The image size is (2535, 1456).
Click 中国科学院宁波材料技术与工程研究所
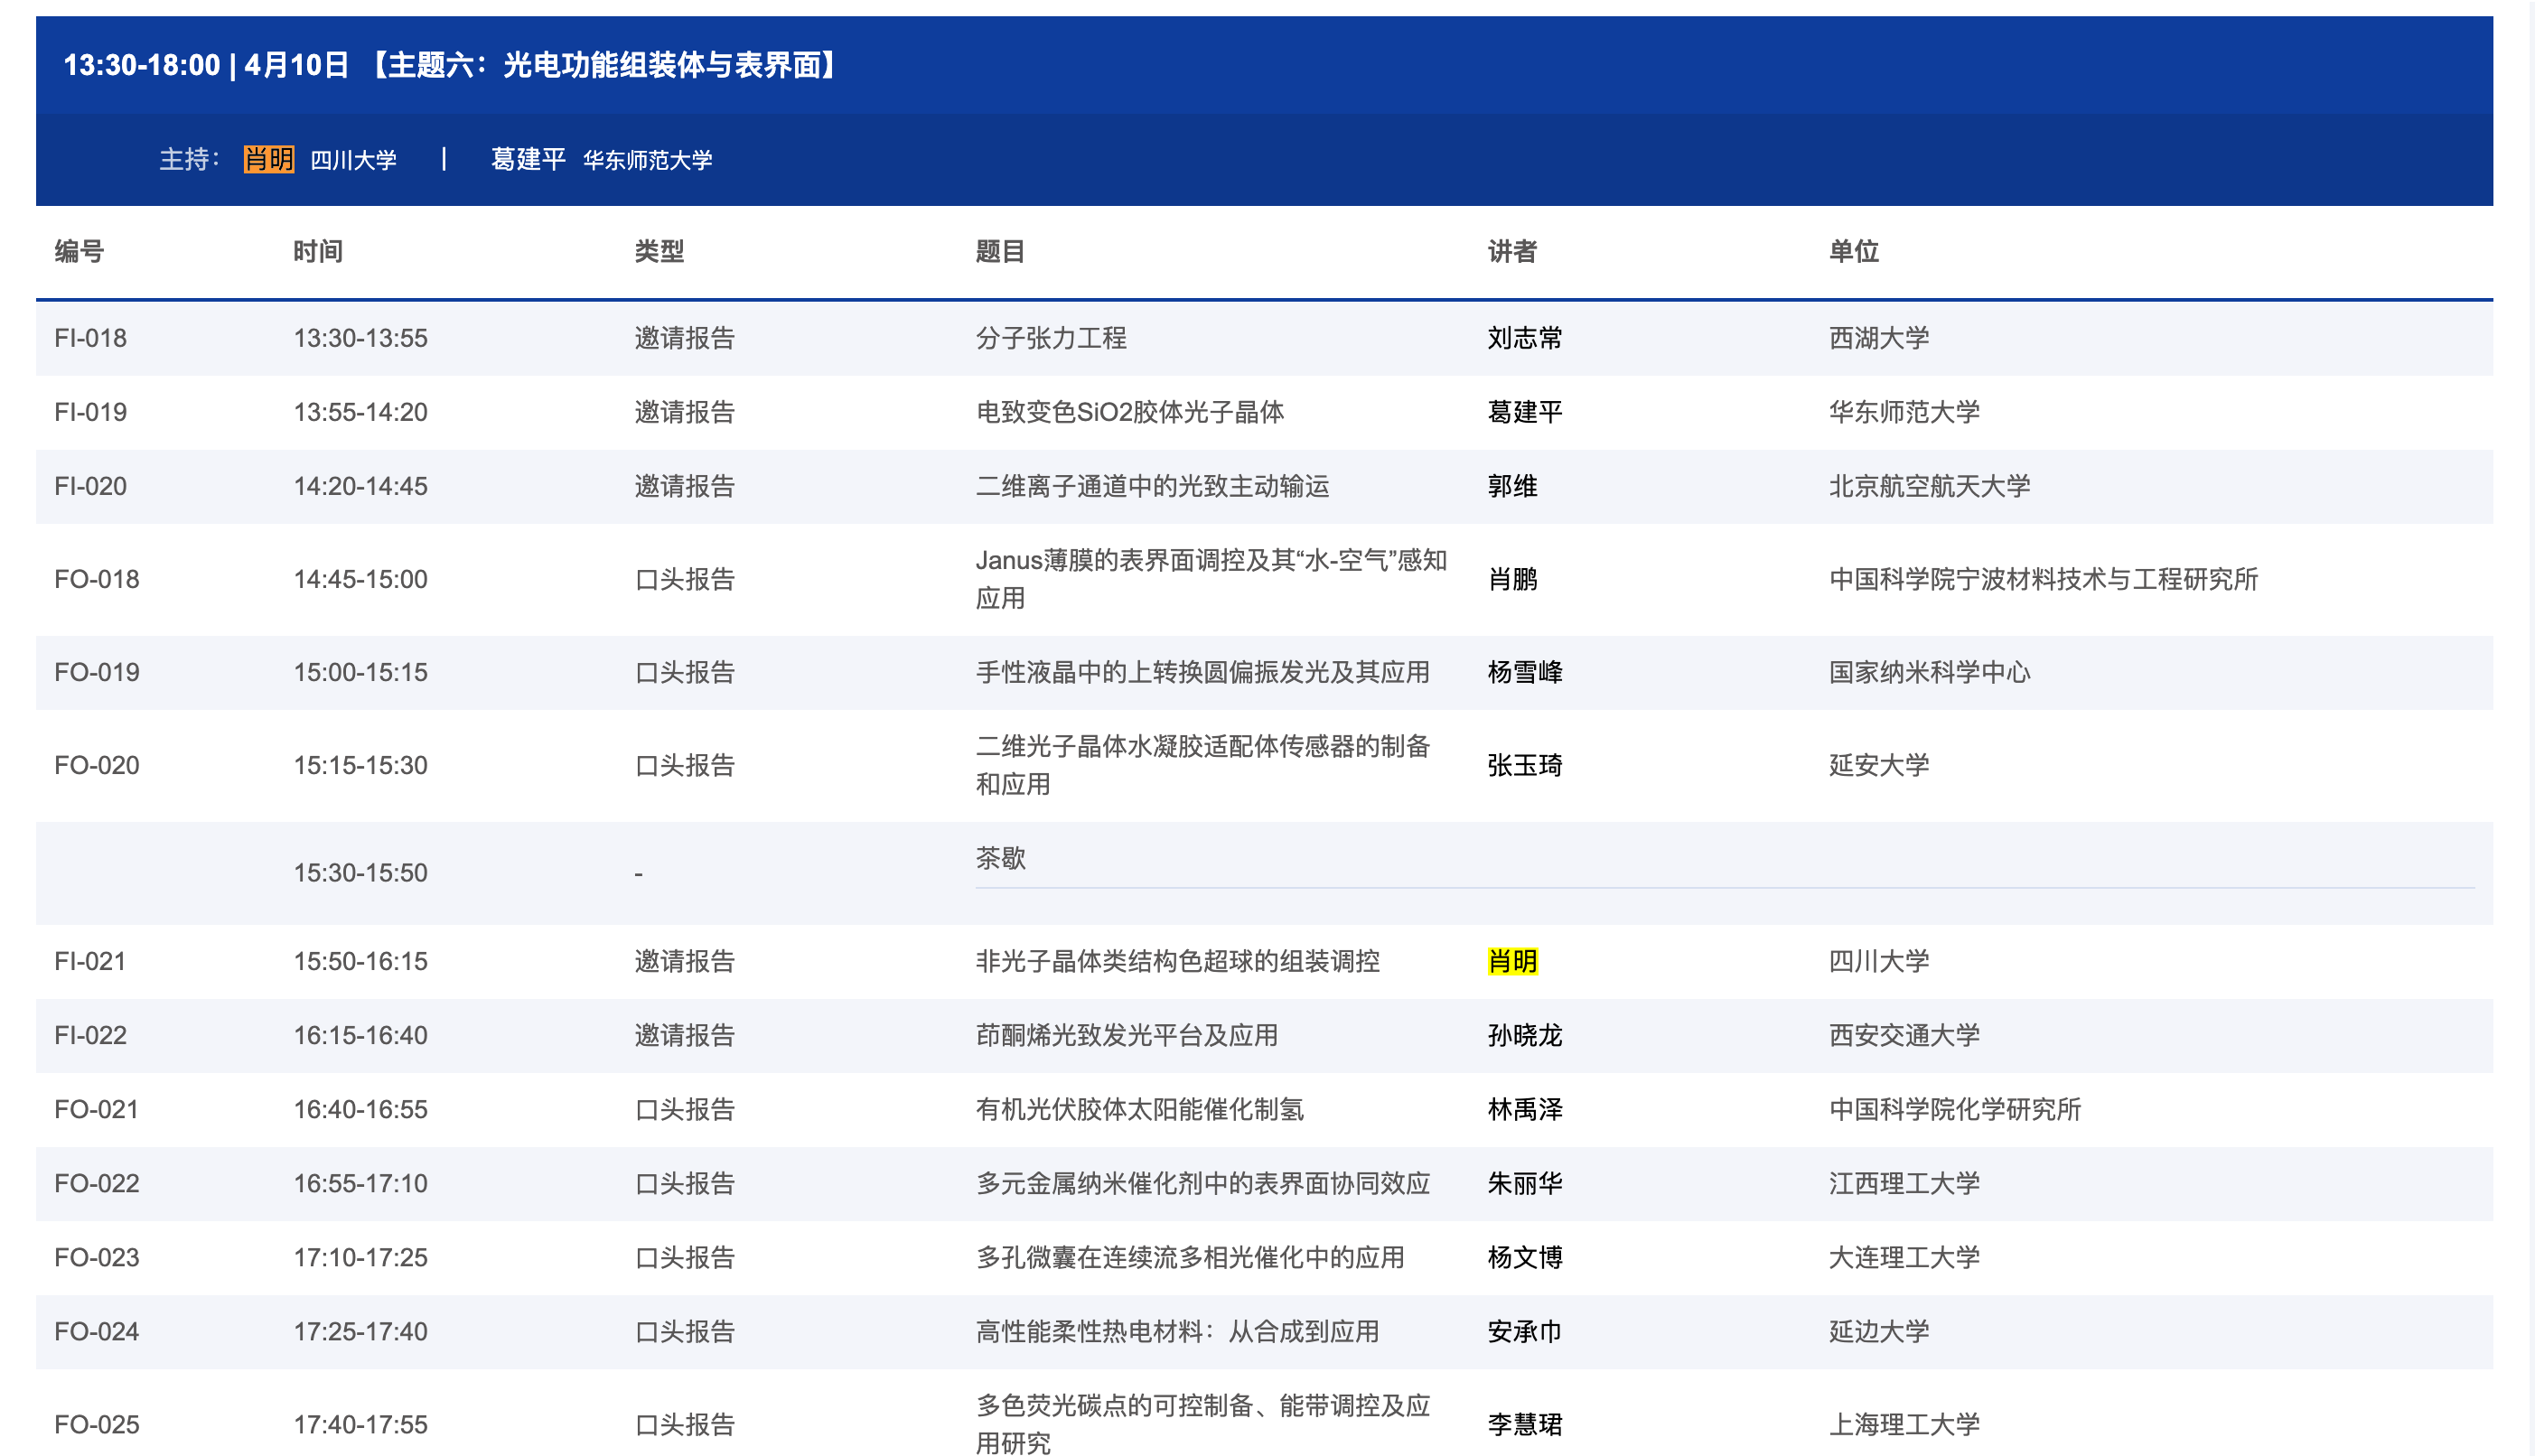point(2043,579)
